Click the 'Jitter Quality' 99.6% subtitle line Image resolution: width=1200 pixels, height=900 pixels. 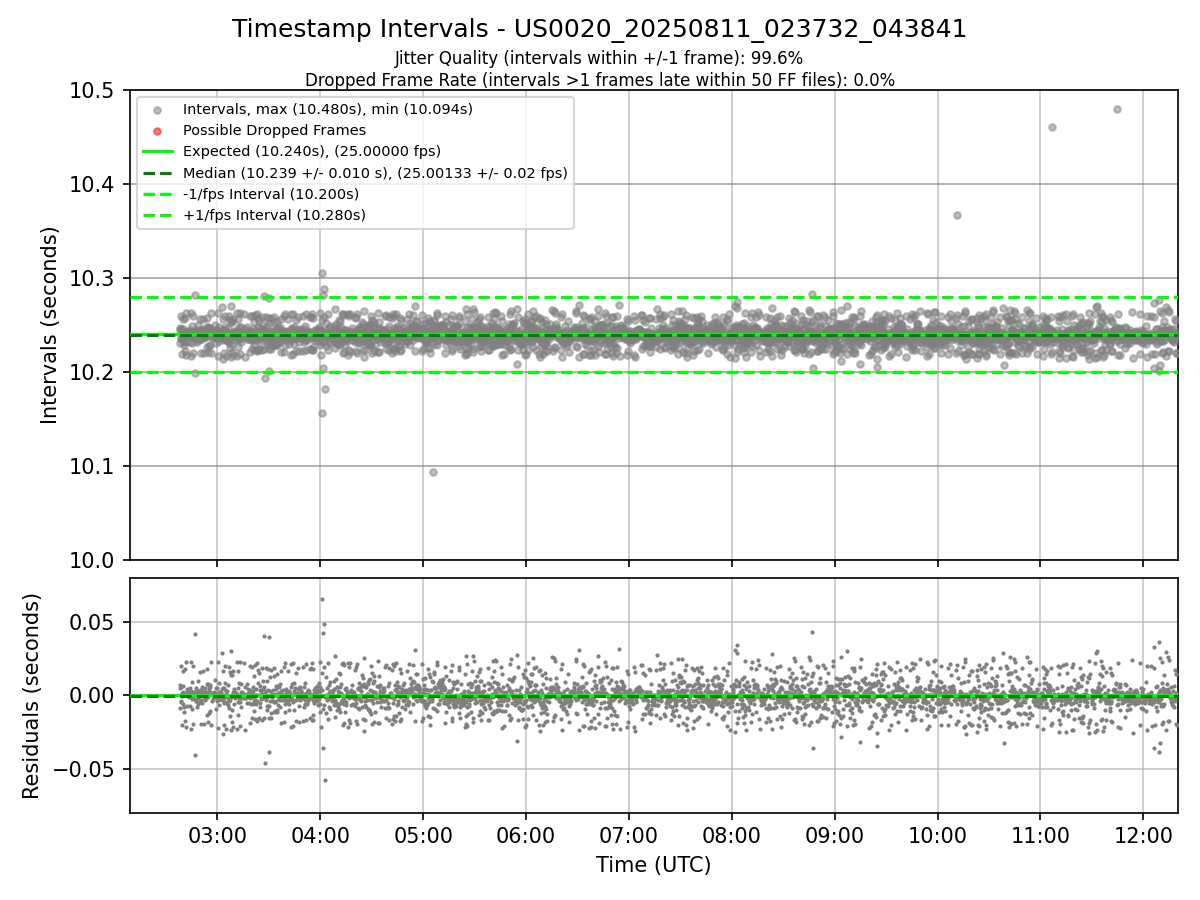pos(599,58)
